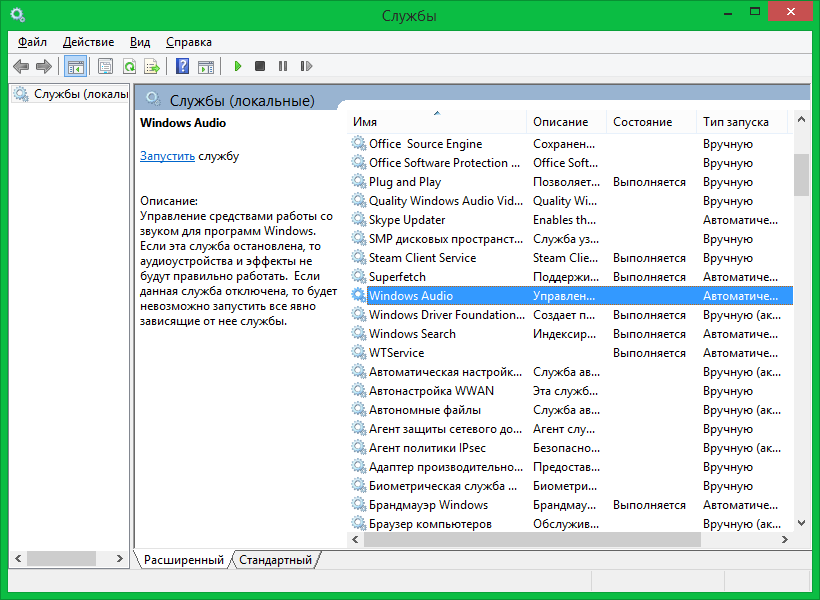
Task: Click the vertical scrollbar down arrow
Action: [801, 523]
